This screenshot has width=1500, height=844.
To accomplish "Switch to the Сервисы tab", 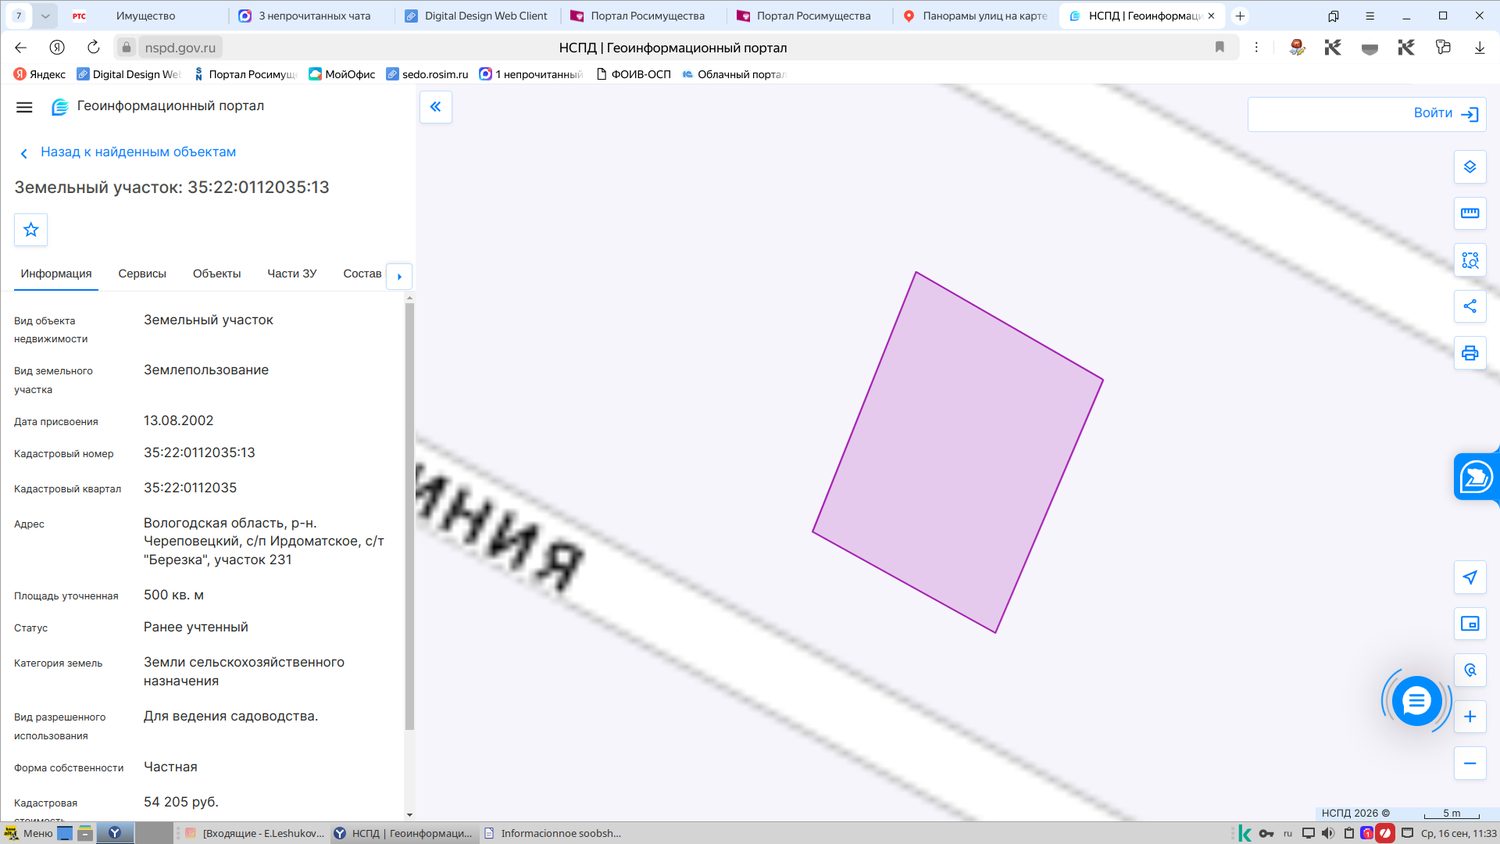I will click(142, 274).
